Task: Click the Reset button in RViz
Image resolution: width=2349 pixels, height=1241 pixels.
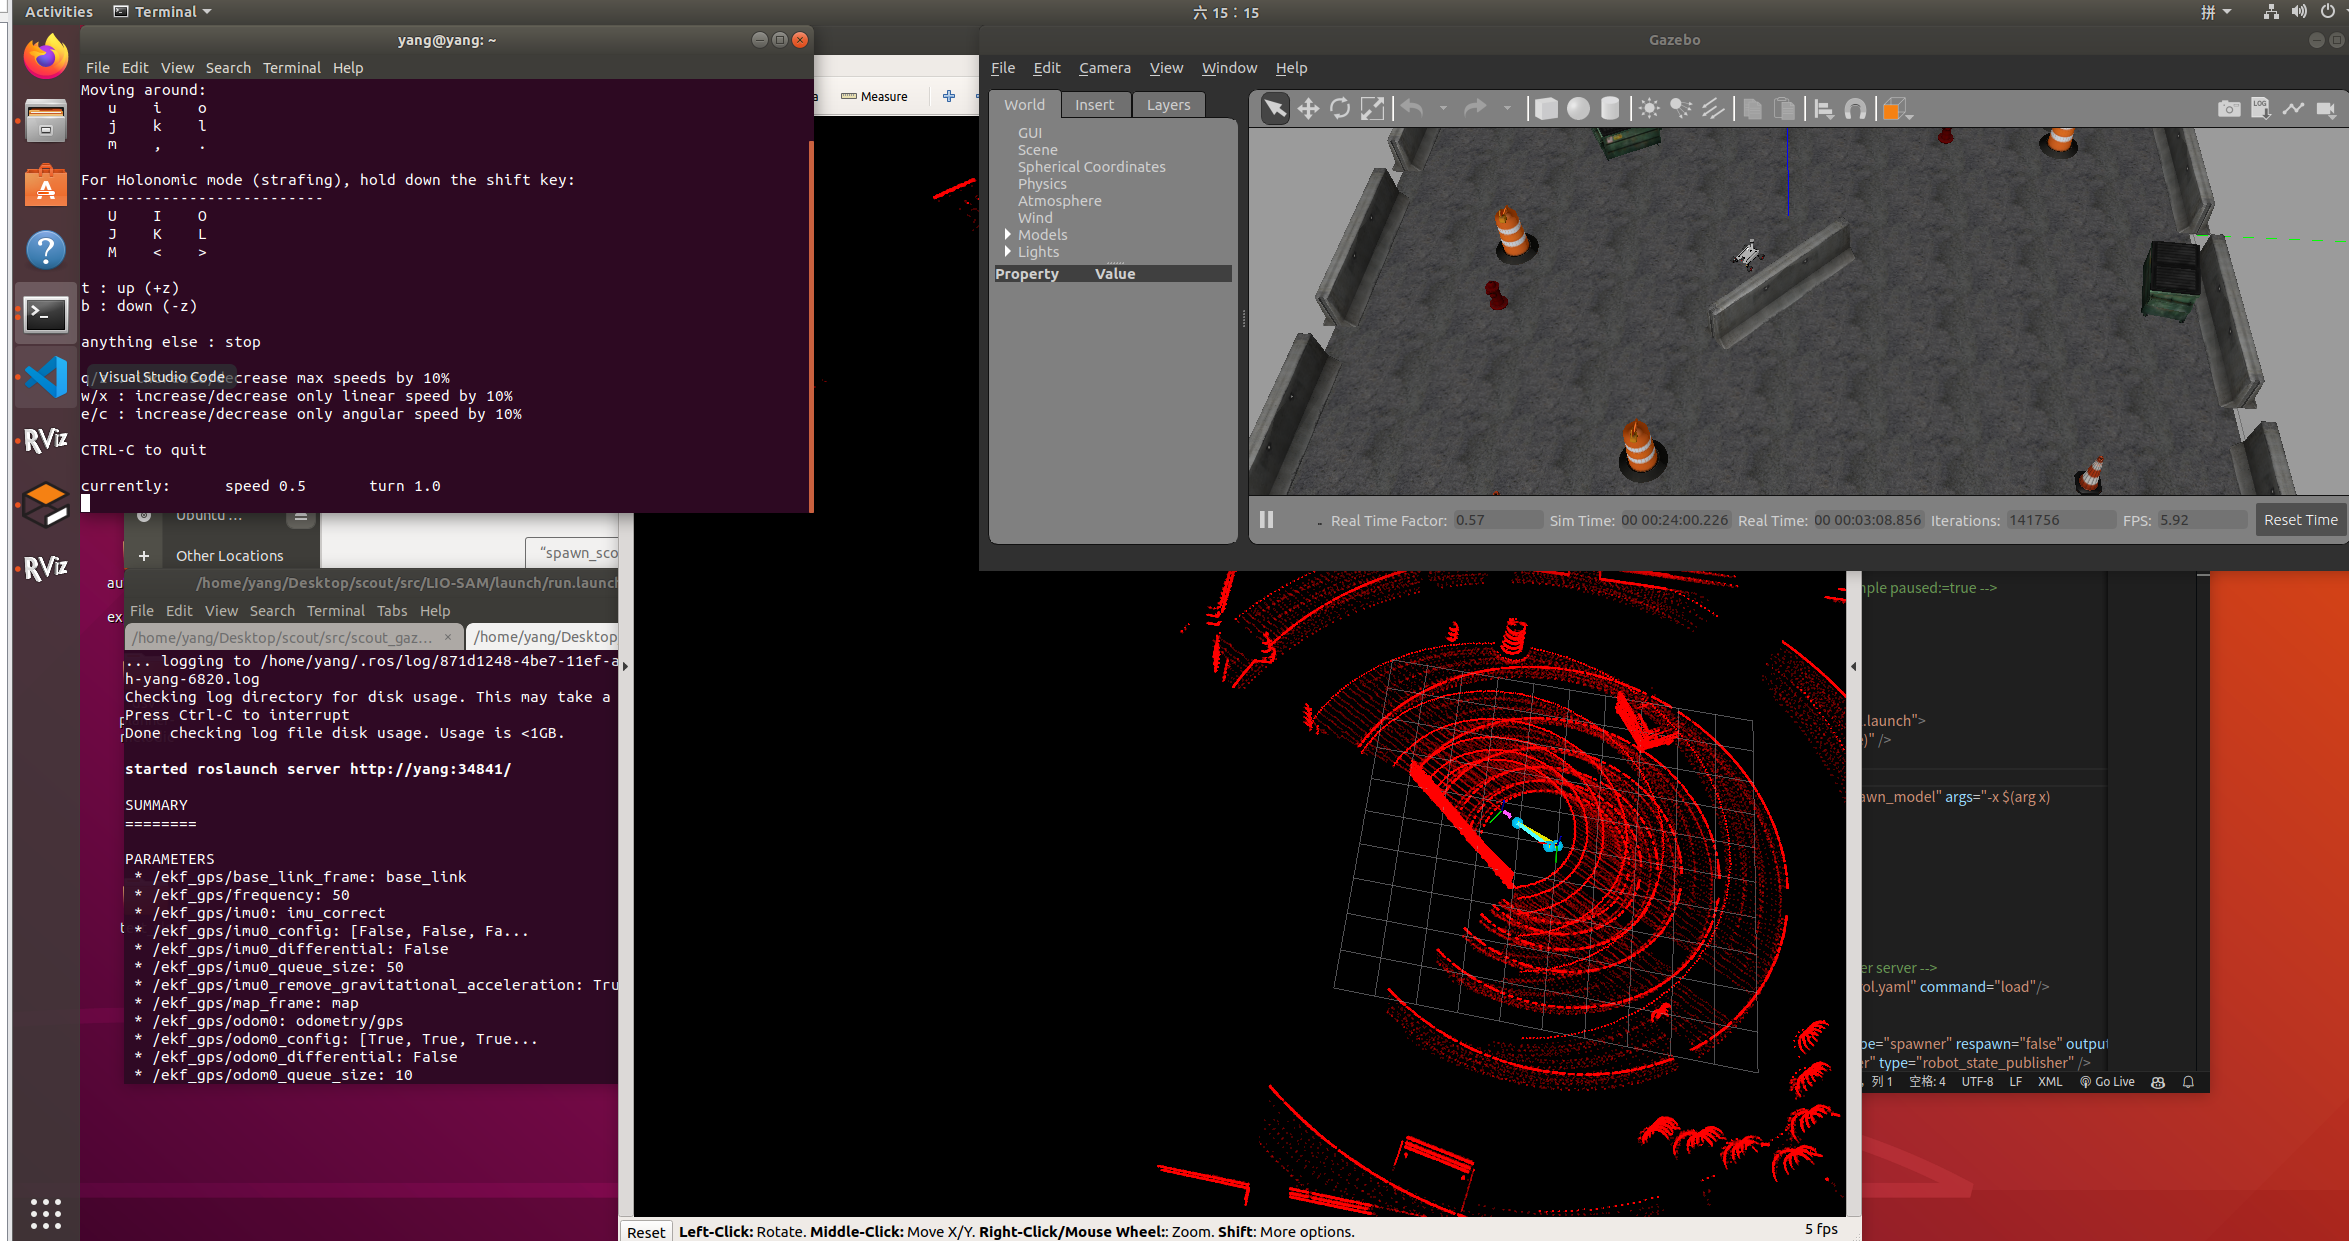Action: (x=646, y=1231)
